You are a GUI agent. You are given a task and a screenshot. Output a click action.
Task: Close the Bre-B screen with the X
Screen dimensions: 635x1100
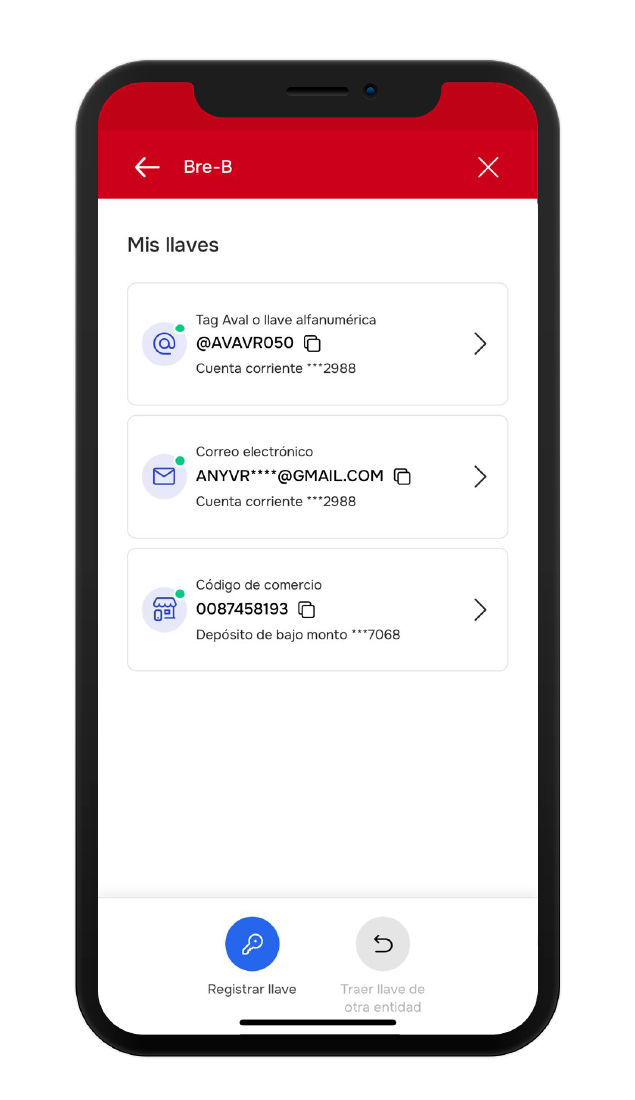point(488,167)
